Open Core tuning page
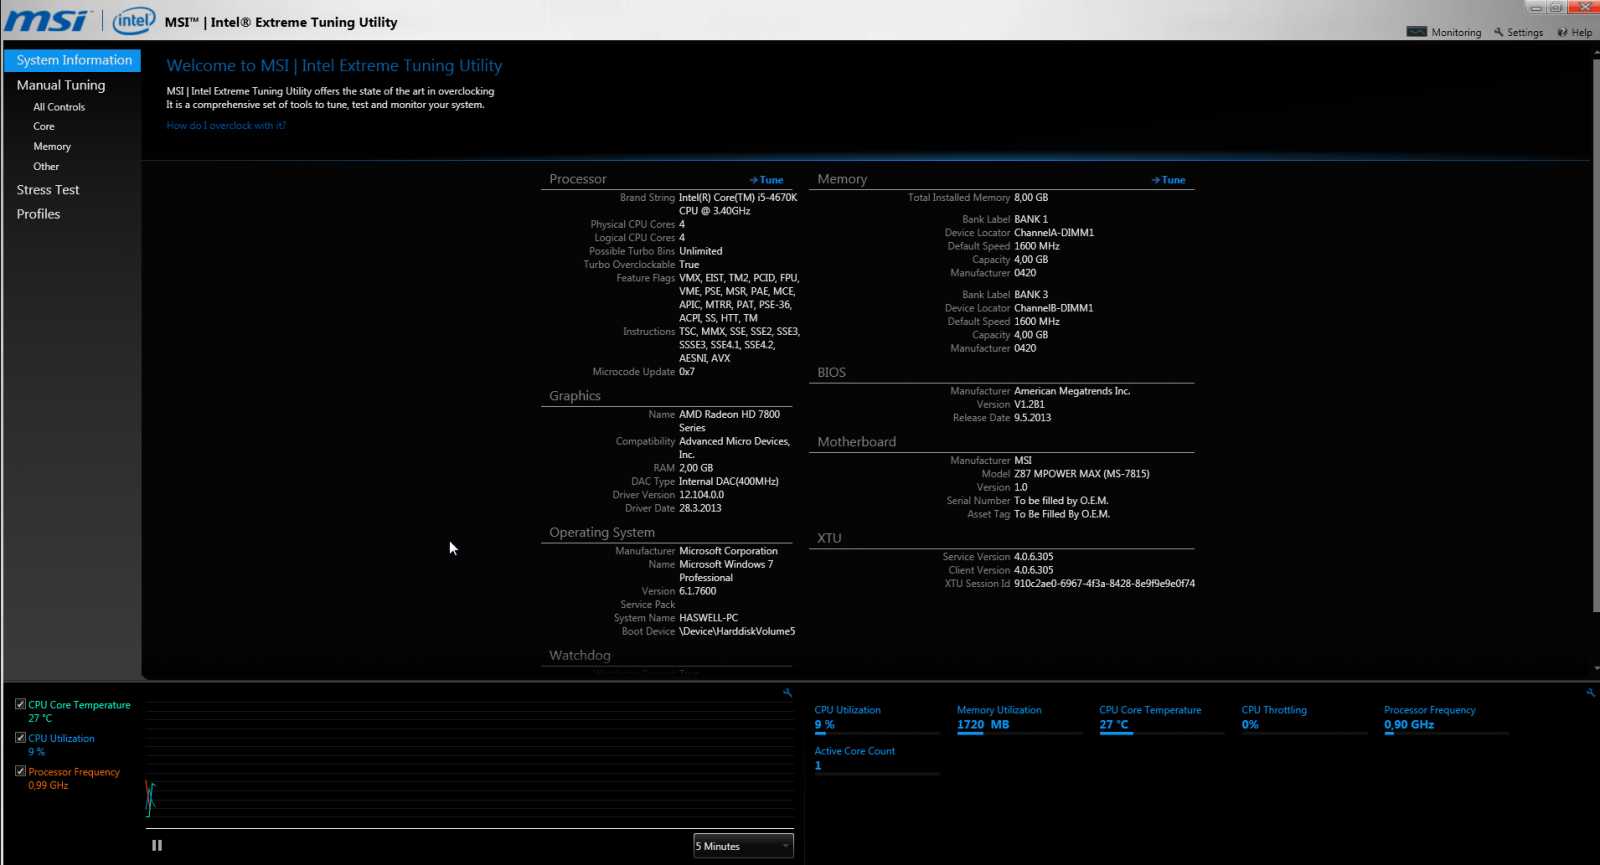This screenshot has height=865, width=1600. click(x=44, y=127)
